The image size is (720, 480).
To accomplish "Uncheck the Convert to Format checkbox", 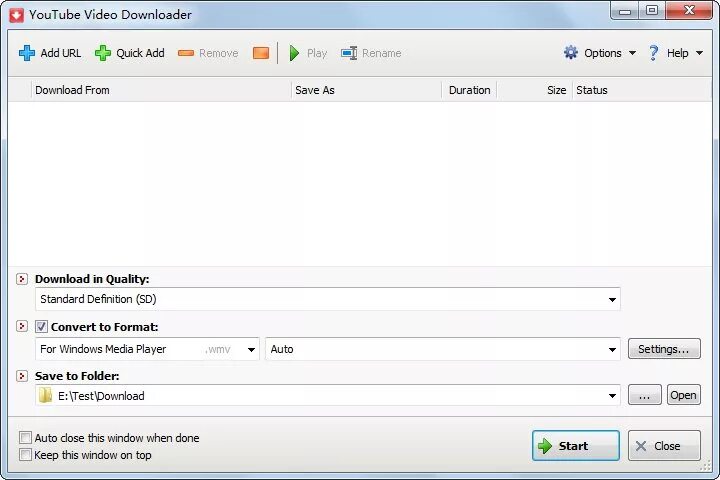I will point(41,327).
